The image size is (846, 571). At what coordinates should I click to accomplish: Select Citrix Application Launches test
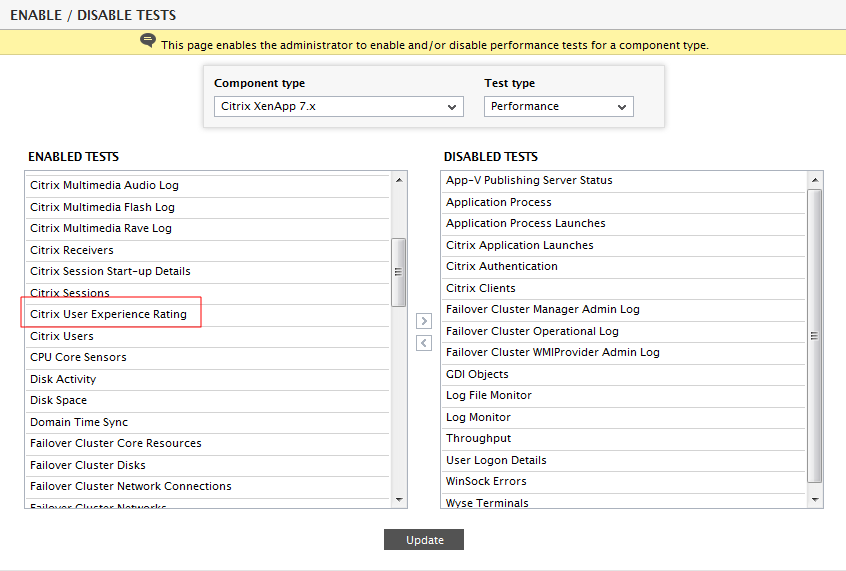[624, 246]
